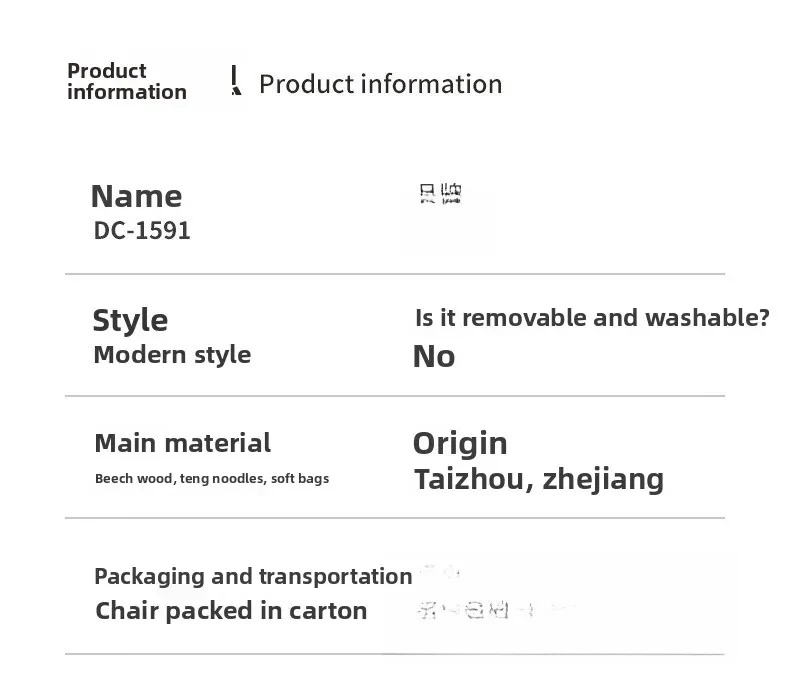Image resolution: width=790 pixels, height=684 pixels.
Task: Select the Modern style value
Action: tap(172, 355)
